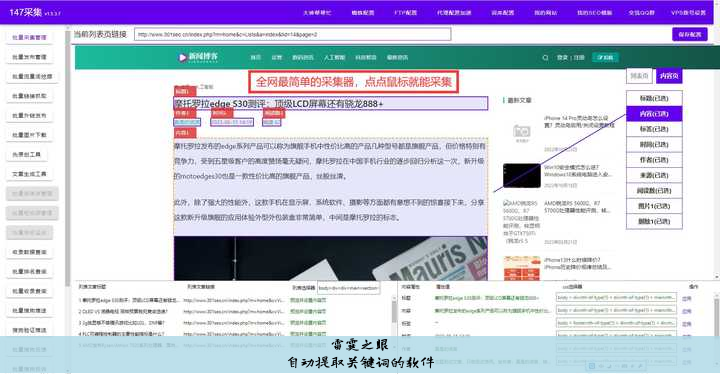The image size is (720, 374).
Task: Click the CSS selector field in the 内容 row
Action: point(616,311)
